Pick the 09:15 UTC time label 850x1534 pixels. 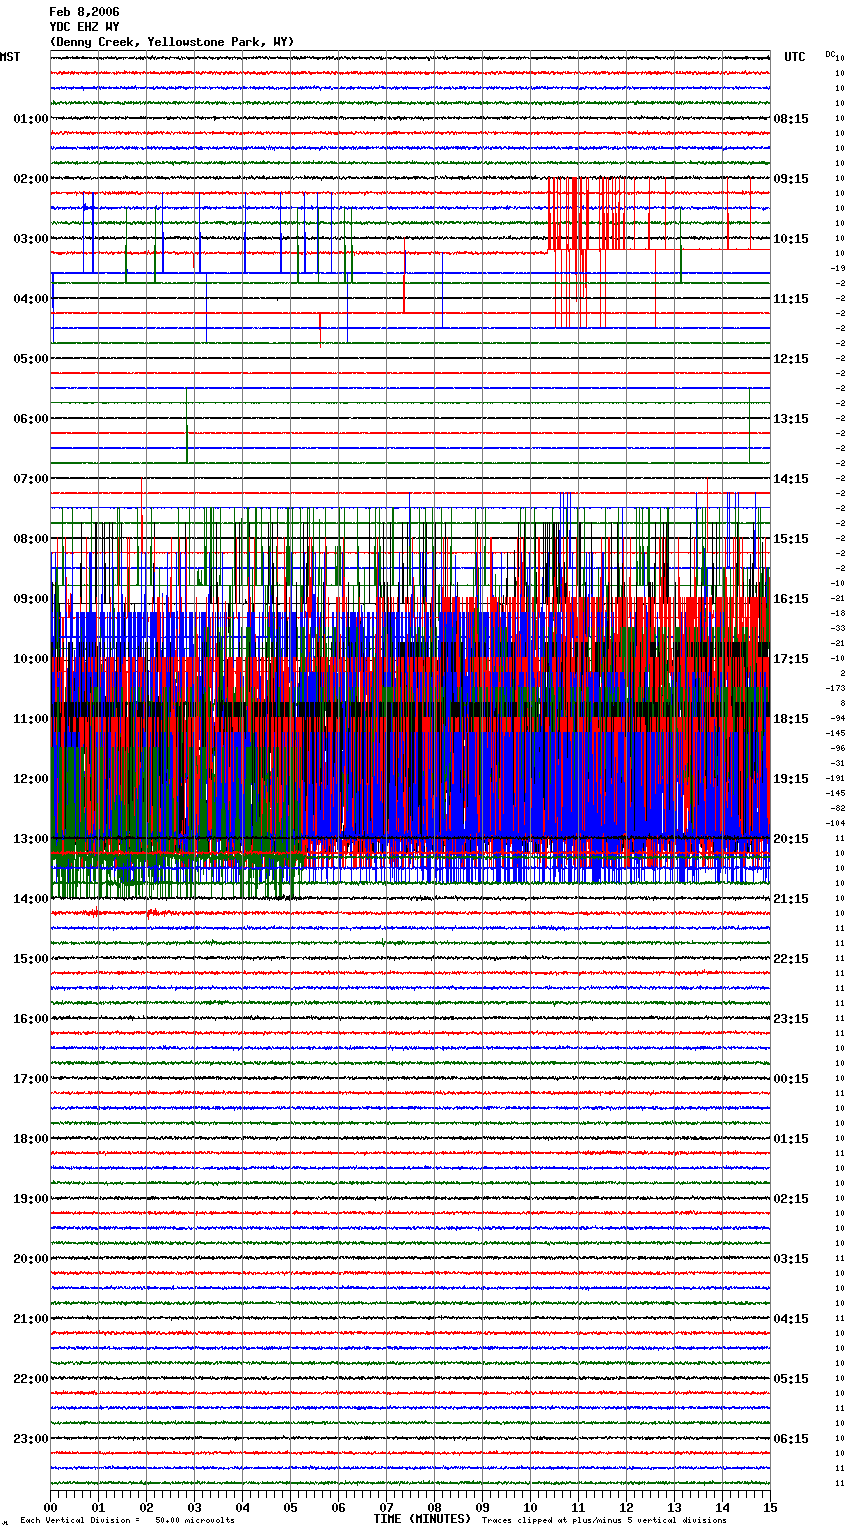(x=791, y=179)
